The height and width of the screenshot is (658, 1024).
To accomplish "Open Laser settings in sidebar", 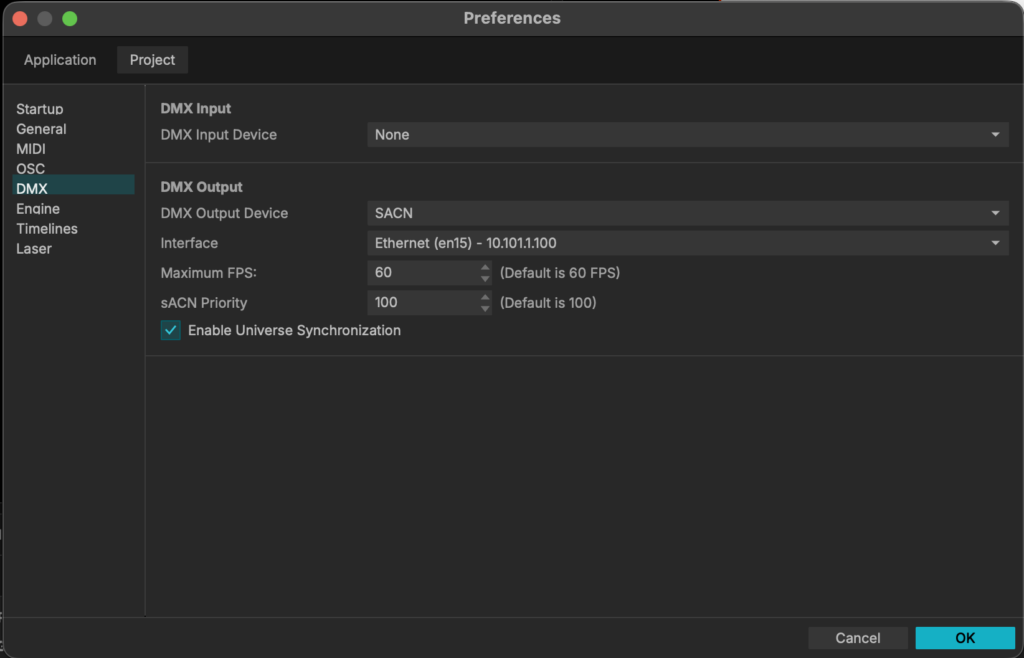I will tap(34, 249).
